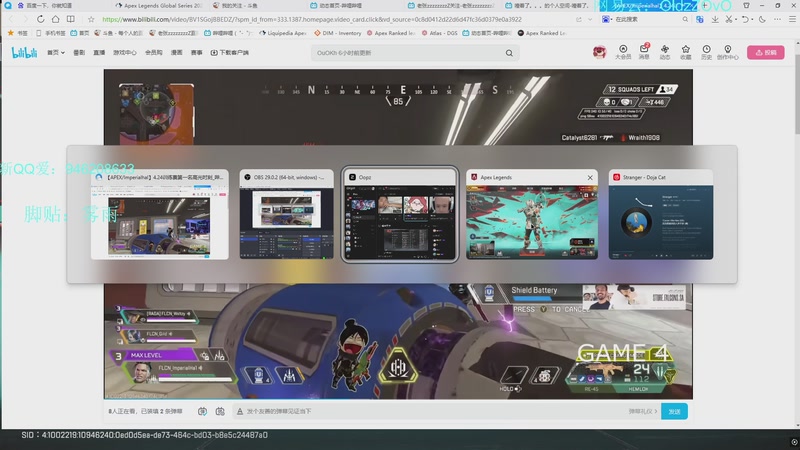Click the 下载客户端 link
This screenshot has height=450, width=800.
(x=230, y=53)
